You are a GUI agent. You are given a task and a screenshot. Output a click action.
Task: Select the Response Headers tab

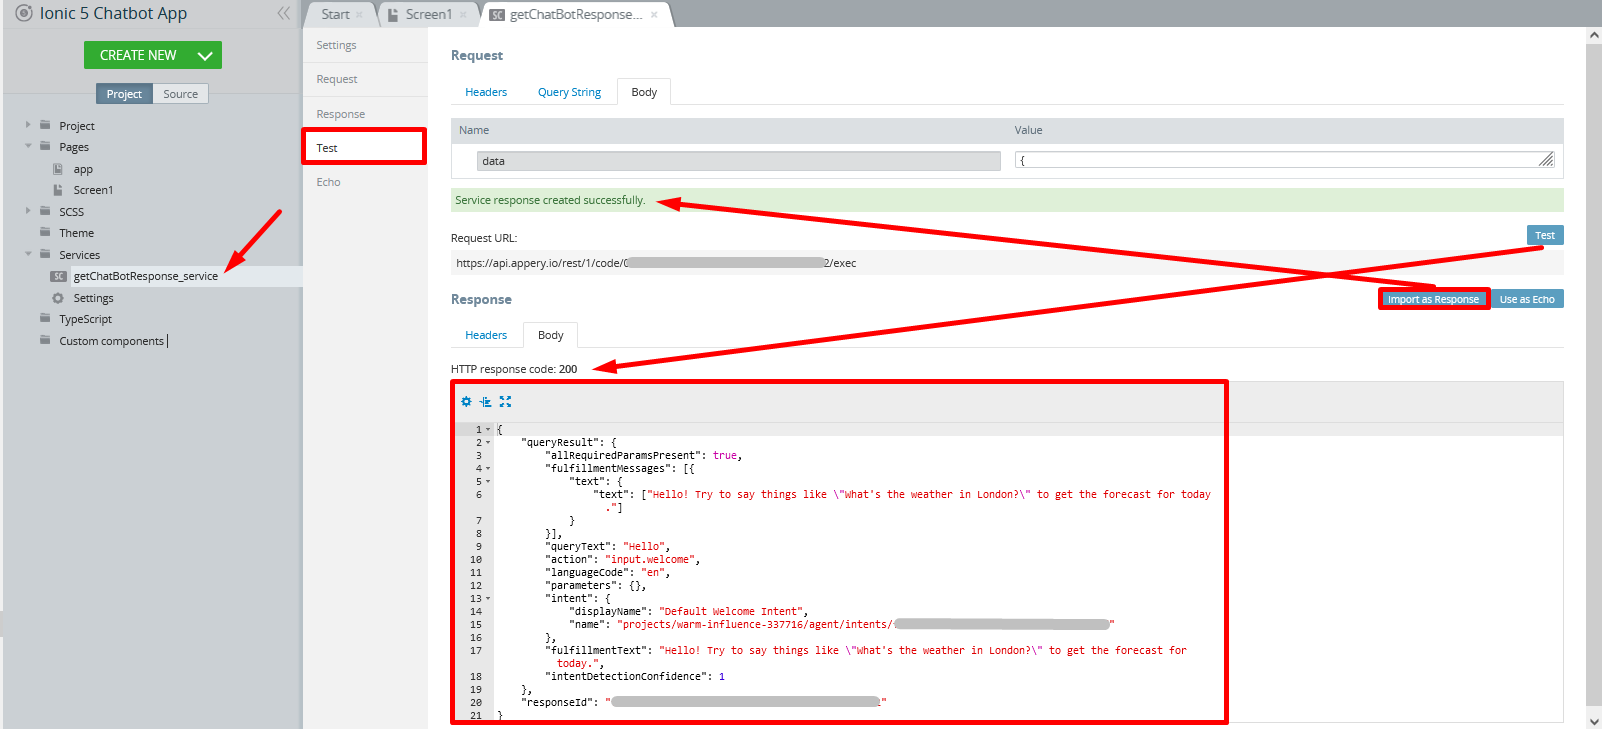[486, 335]
